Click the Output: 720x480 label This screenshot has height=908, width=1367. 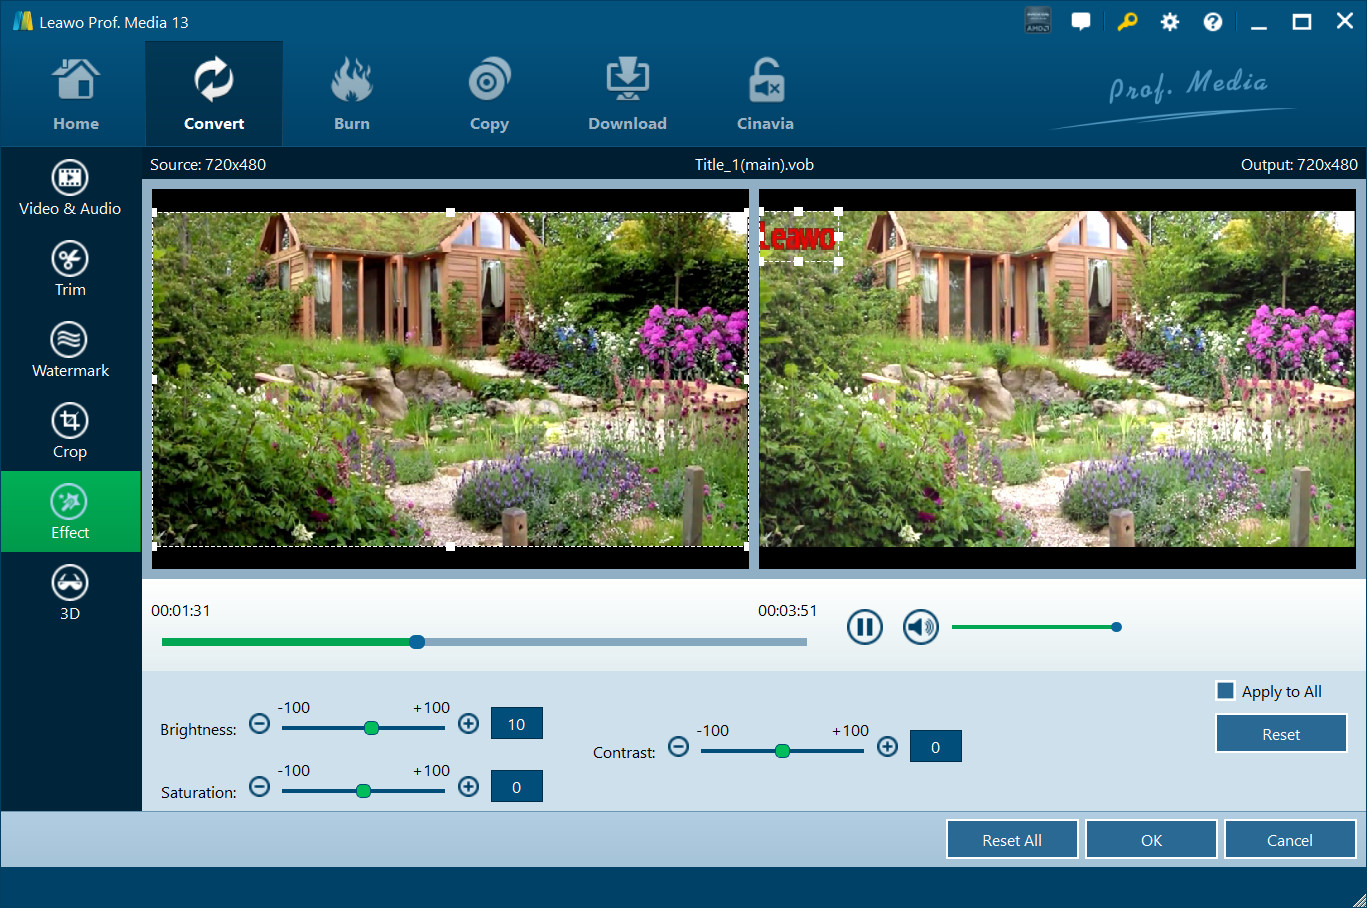coord(1299,165)
